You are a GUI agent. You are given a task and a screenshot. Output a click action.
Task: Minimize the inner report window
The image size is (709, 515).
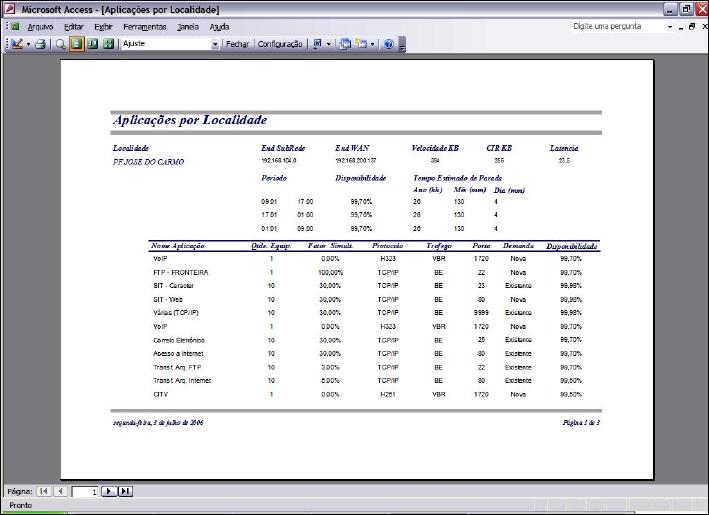click(681, 27)
